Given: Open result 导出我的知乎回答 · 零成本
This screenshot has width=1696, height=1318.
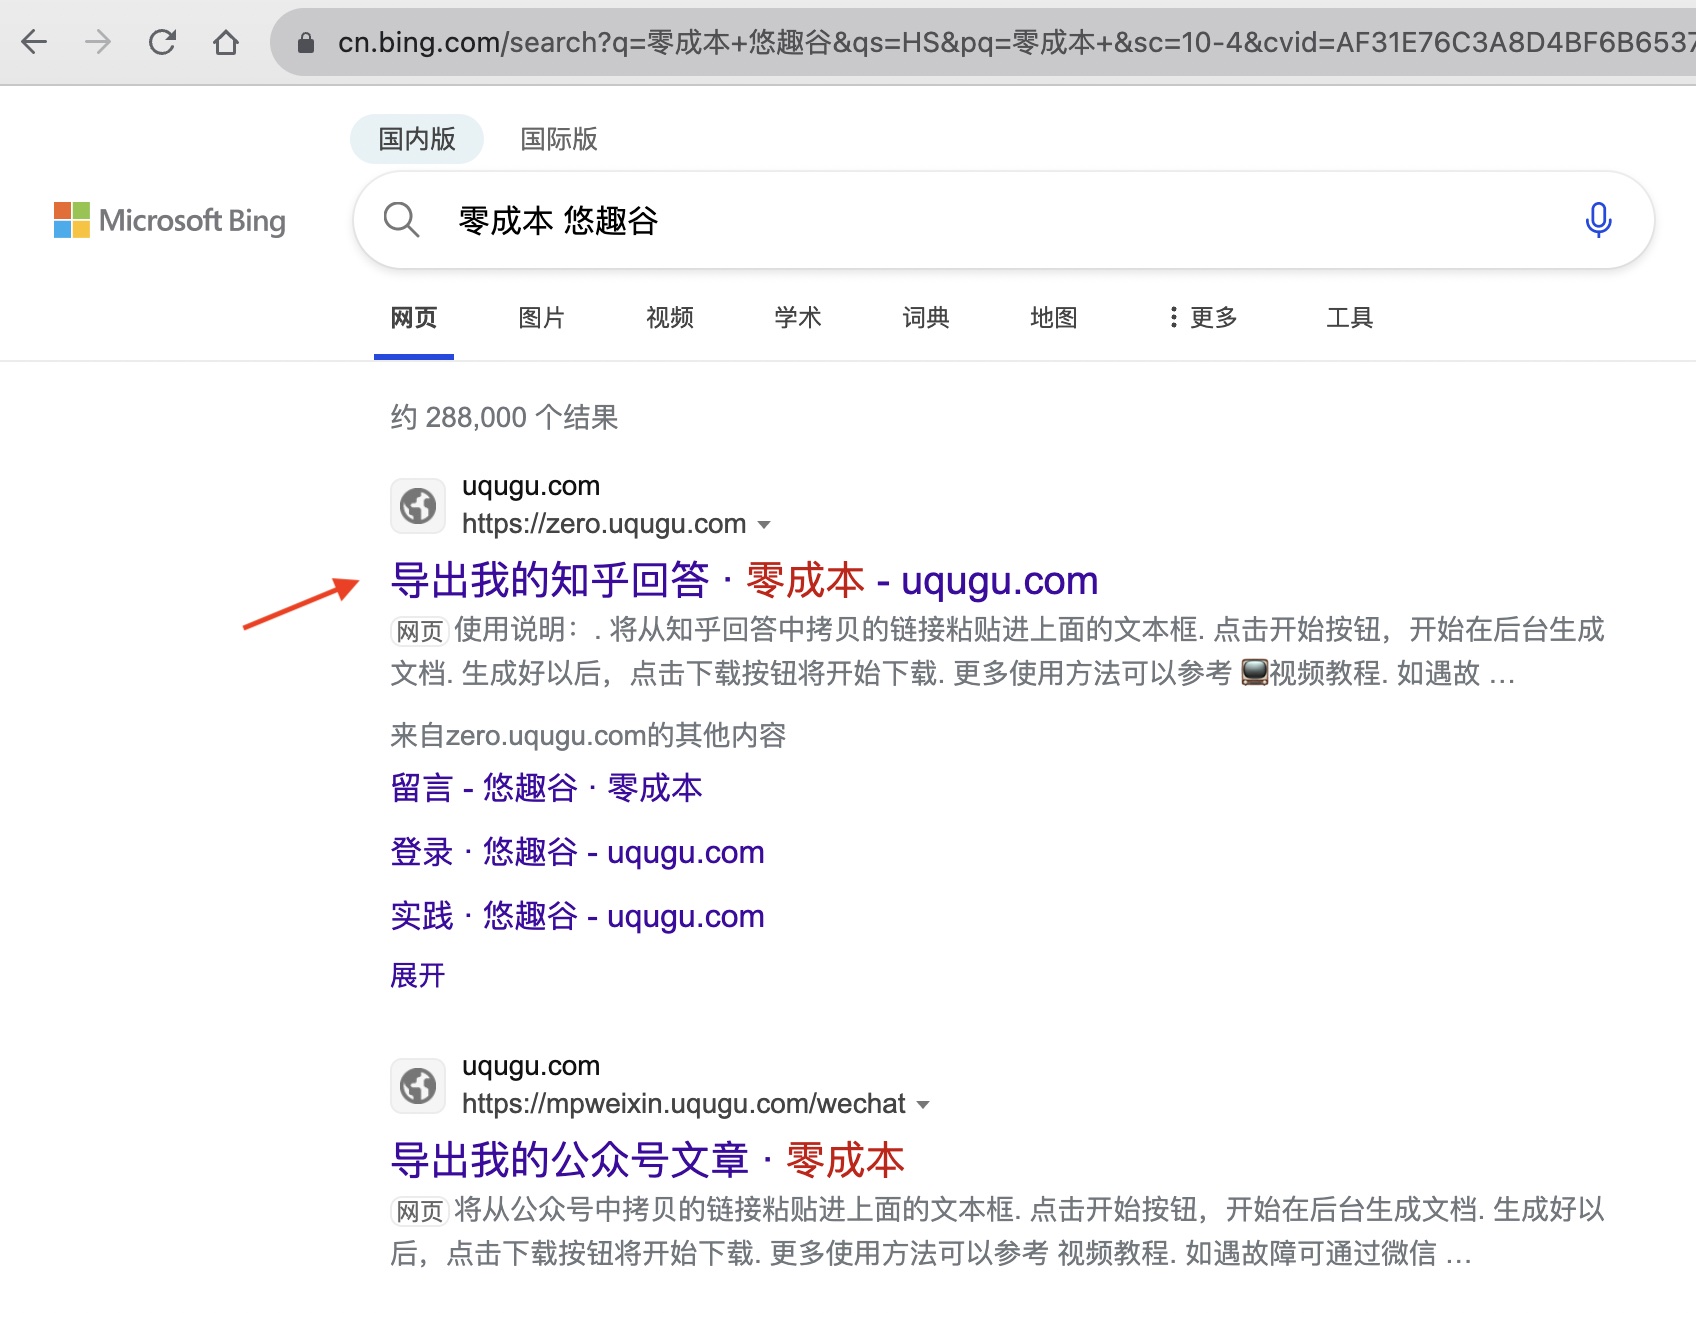Looking at the screenshot, I should click(744, 580).
